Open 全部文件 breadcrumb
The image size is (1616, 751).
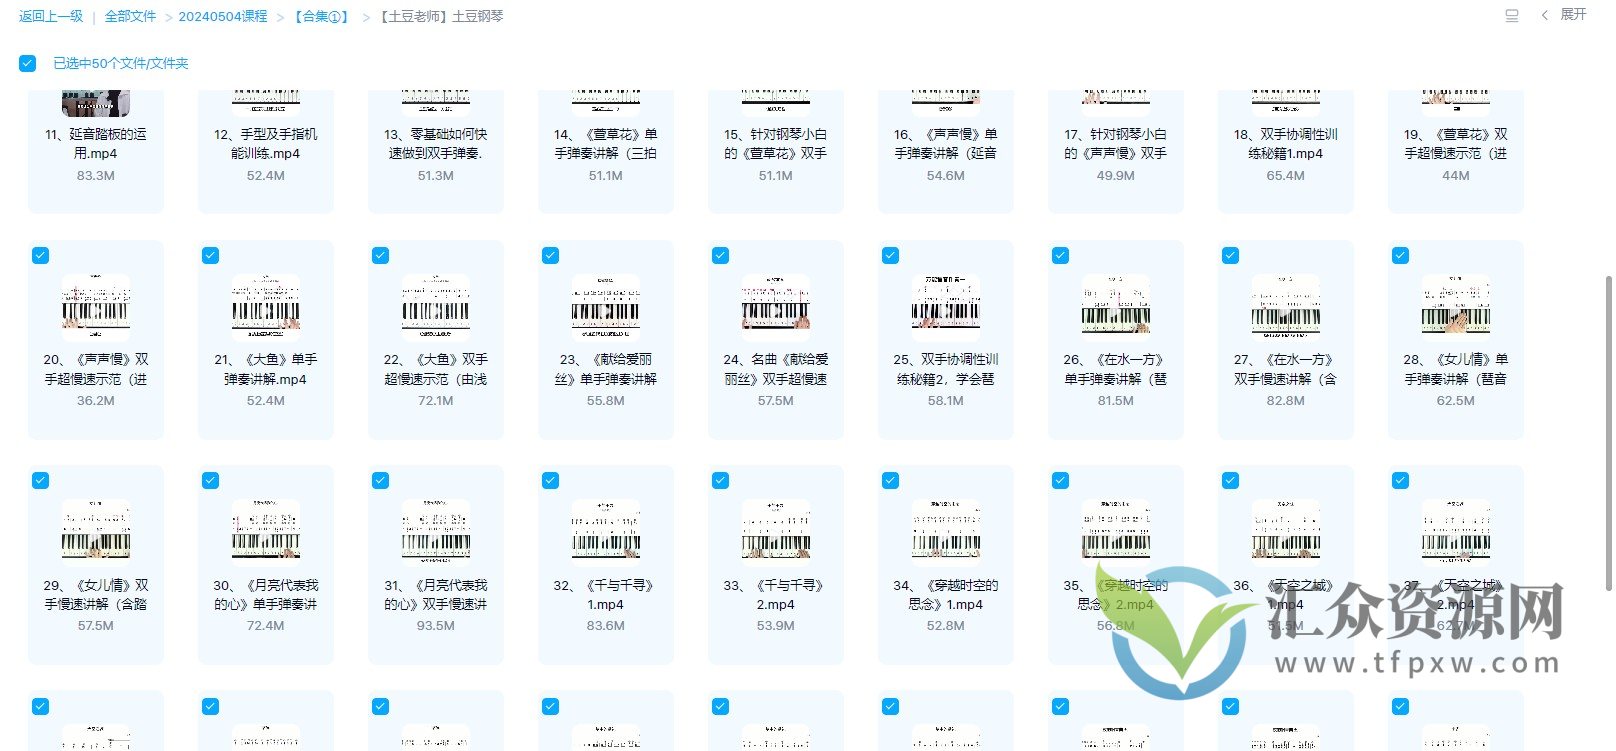131,16
